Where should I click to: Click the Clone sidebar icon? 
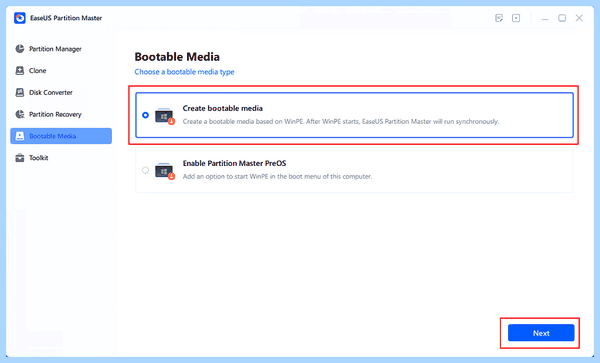point(20,70)
